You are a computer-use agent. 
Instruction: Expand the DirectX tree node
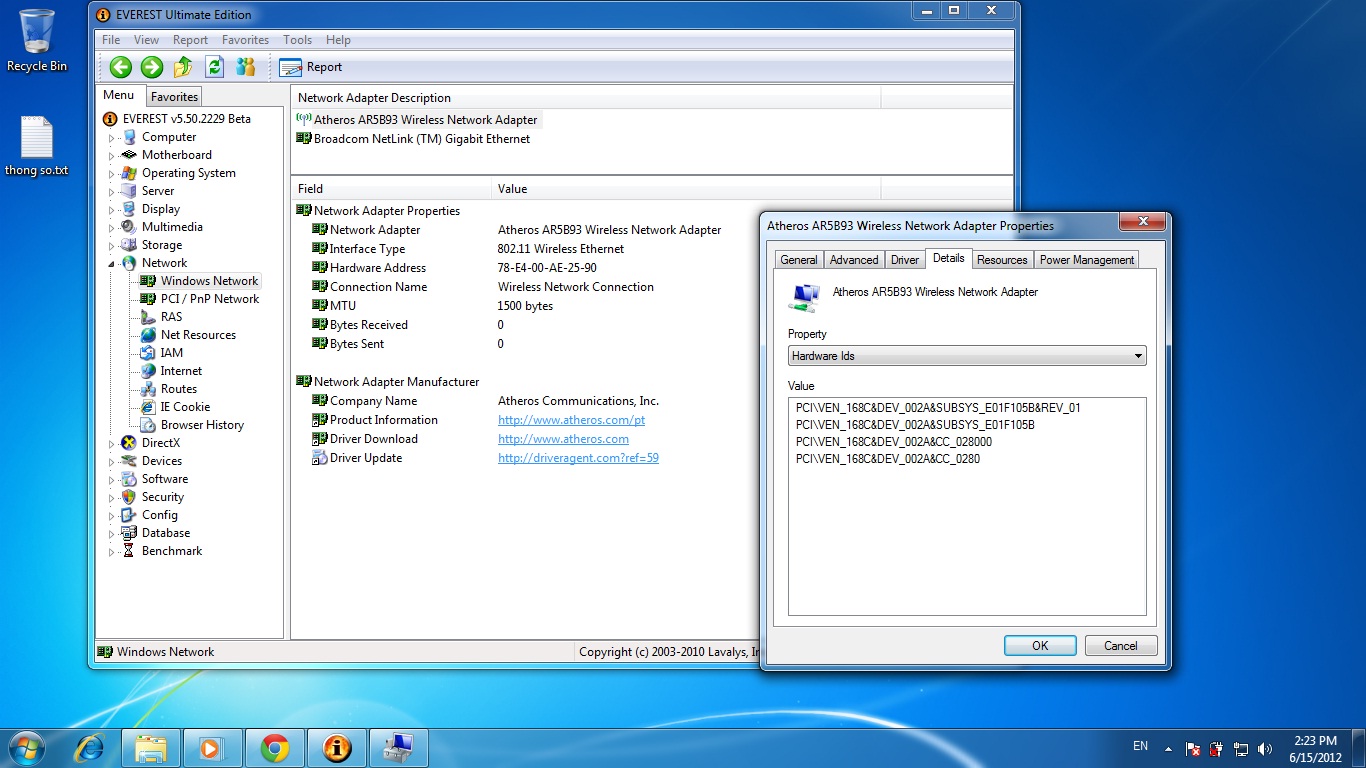click(x=112, y=444)
